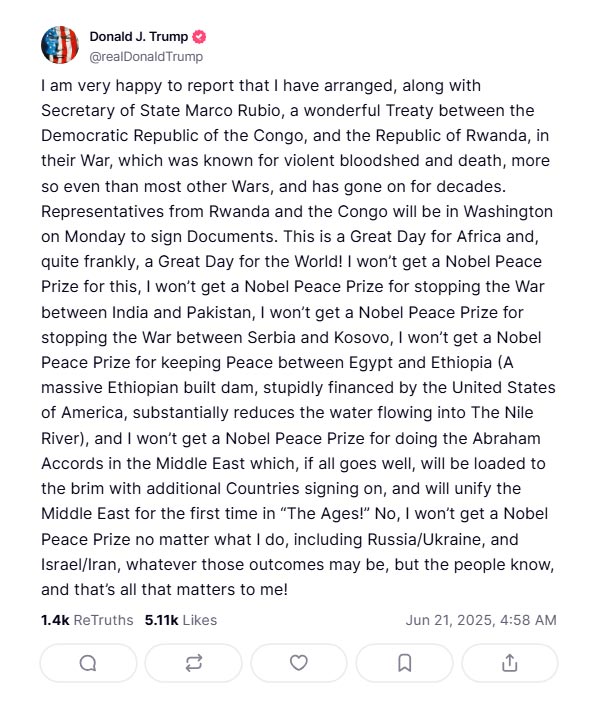Screen dimensions: 600x710
Task: Bookmark this post with the bookmark icon
Action: 404,663
